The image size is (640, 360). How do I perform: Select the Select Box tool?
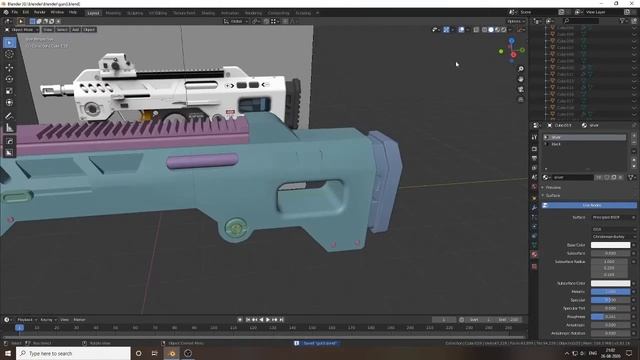9,43
